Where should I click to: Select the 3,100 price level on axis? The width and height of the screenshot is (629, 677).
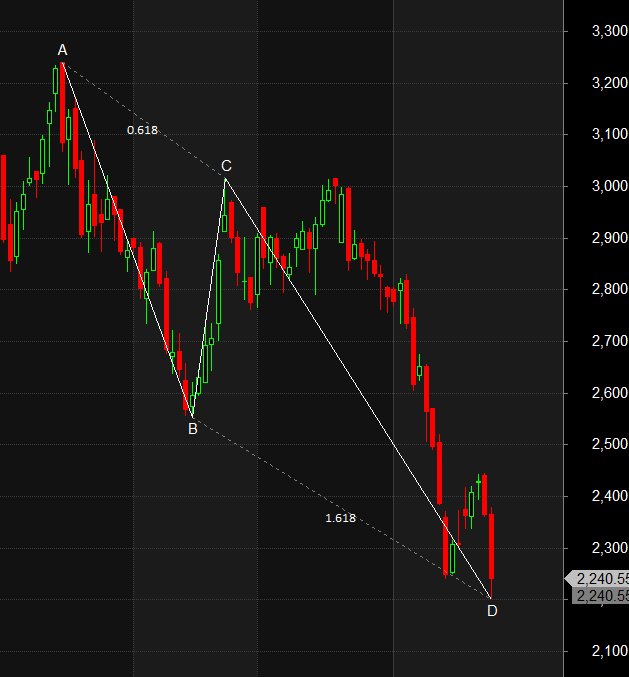click(x=610, y=135)
